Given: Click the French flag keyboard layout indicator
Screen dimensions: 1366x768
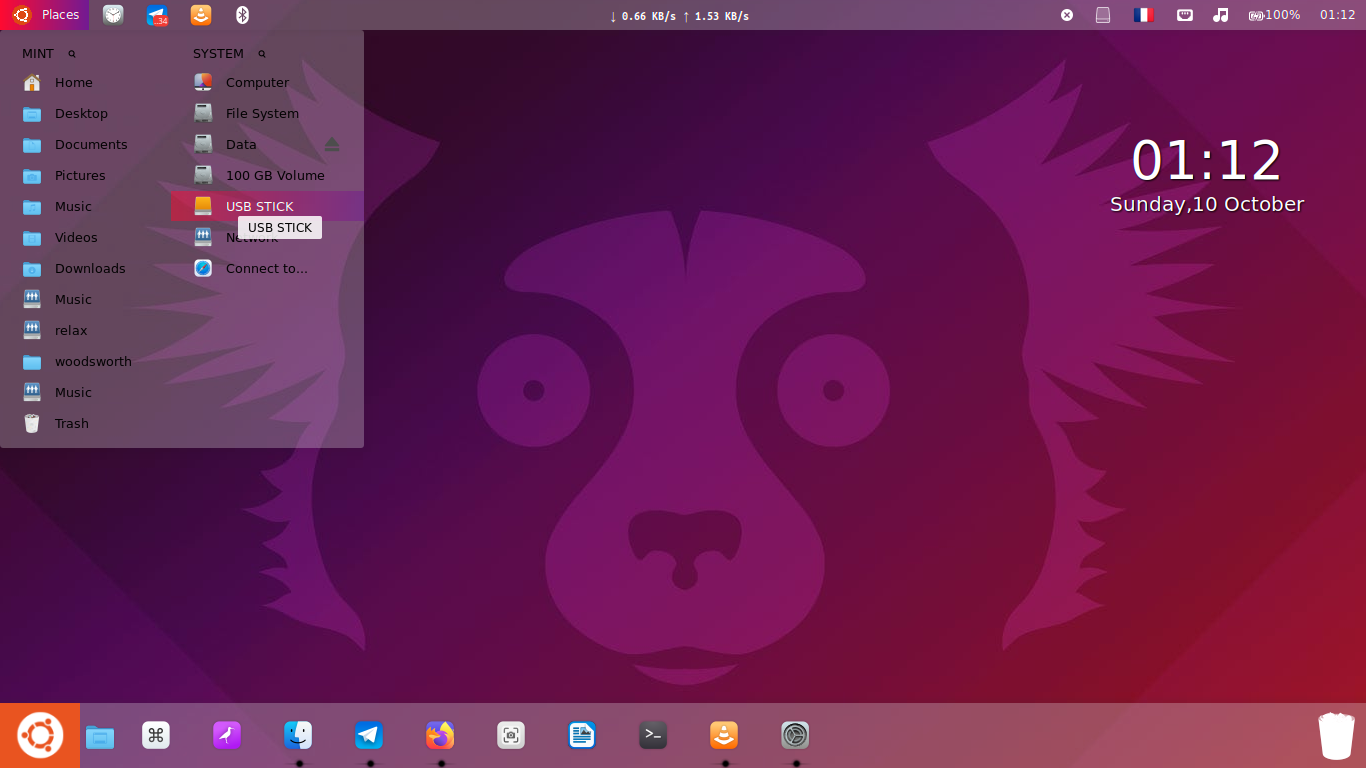Looking at the screenshot, I should [1143, 15].
